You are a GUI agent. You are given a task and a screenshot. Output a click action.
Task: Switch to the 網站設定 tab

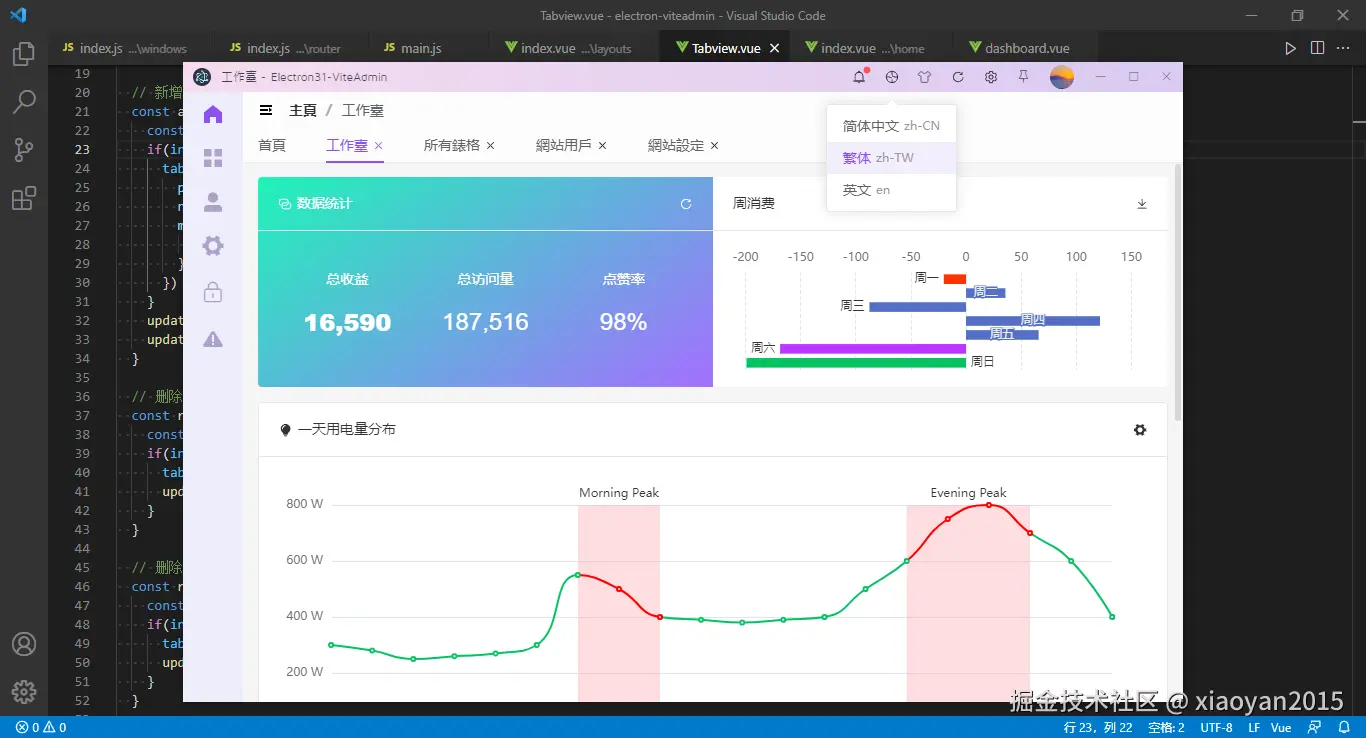click(x=676, y=145)
